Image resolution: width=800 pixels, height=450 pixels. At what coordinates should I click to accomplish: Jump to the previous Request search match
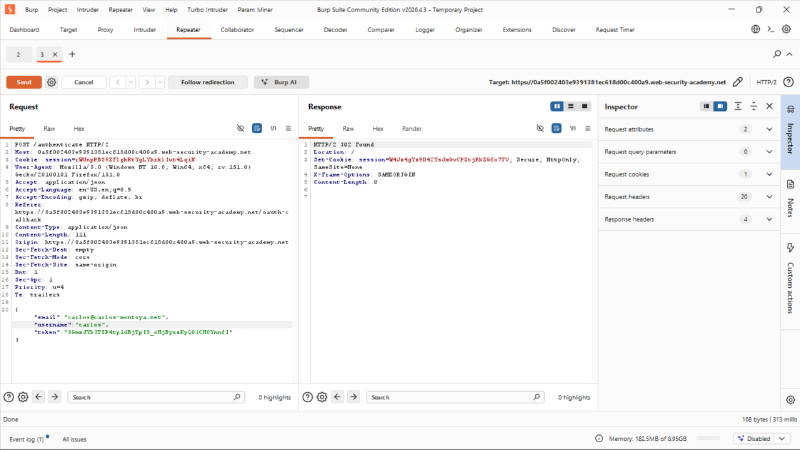click(x=39, y=397)
